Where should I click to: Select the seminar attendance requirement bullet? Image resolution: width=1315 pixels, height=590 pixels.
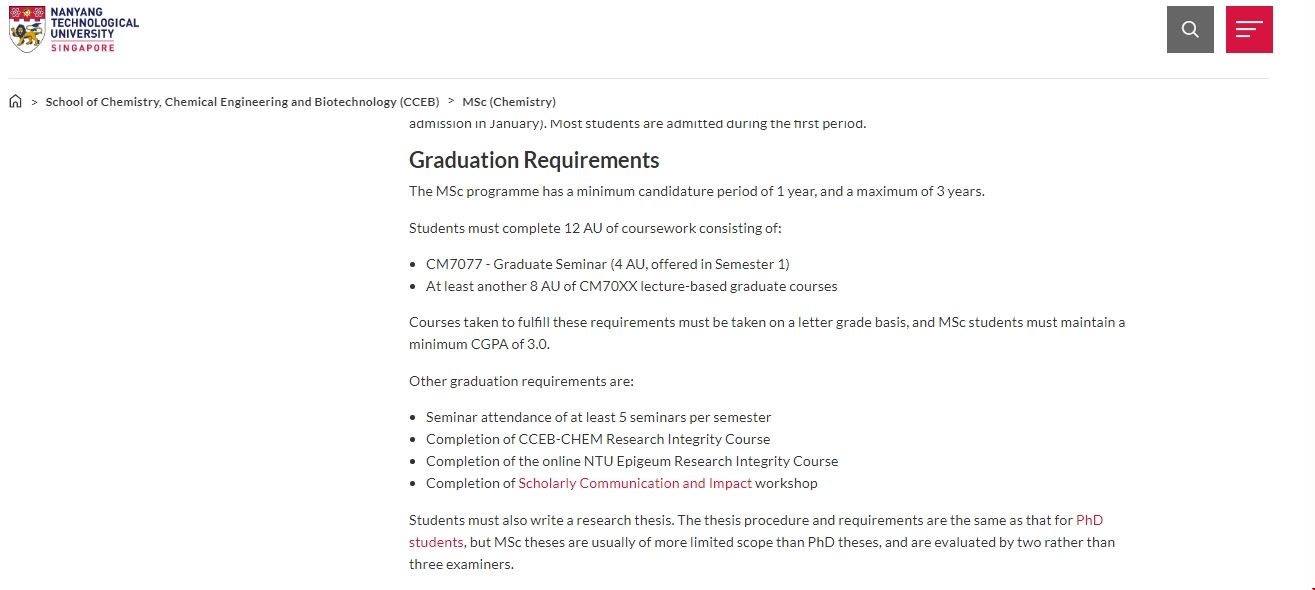pos(598,417)
